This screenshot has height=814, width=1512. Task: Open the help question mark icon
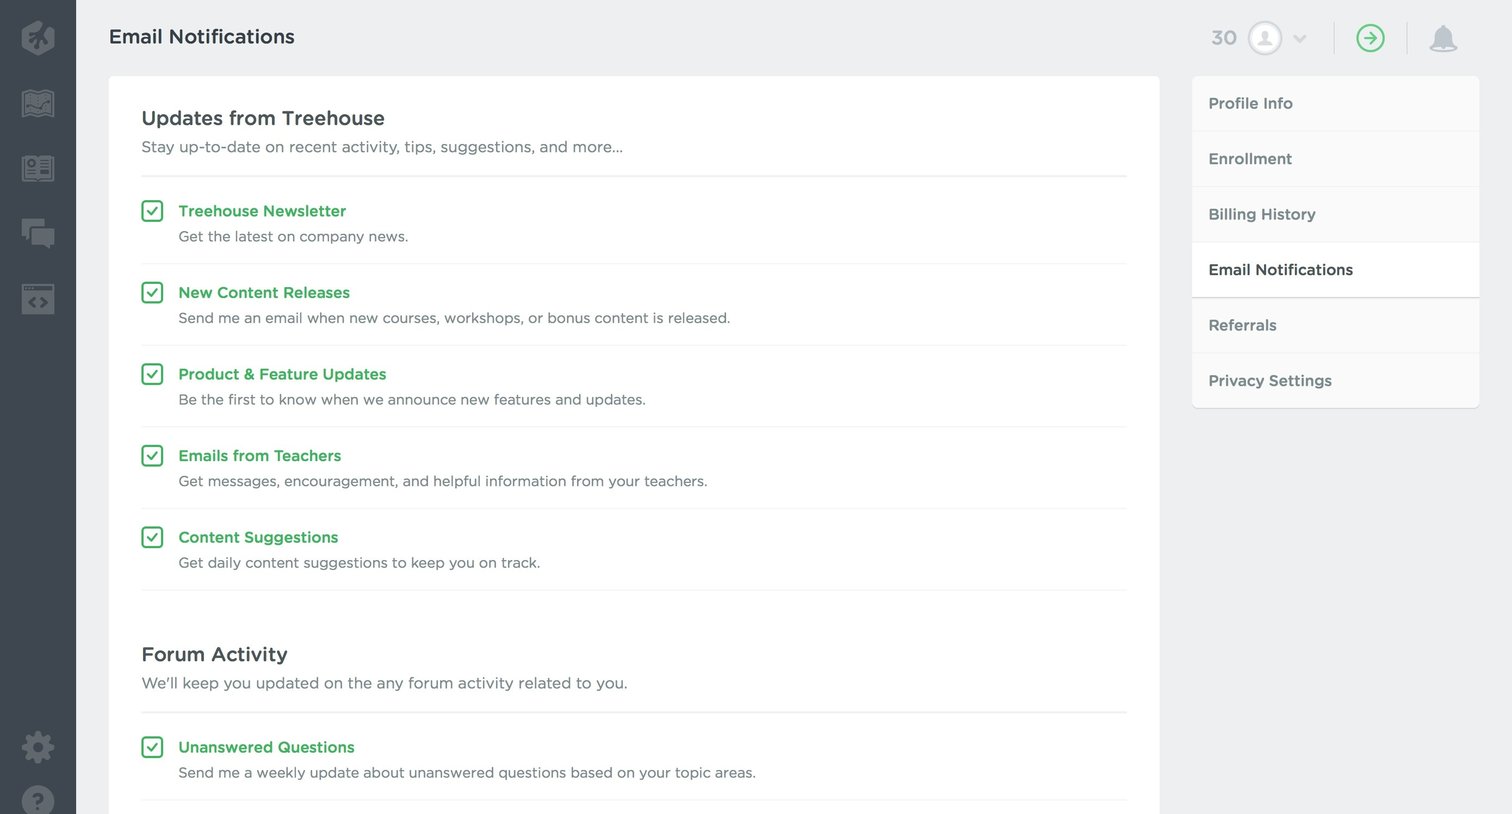pos(38,799)
